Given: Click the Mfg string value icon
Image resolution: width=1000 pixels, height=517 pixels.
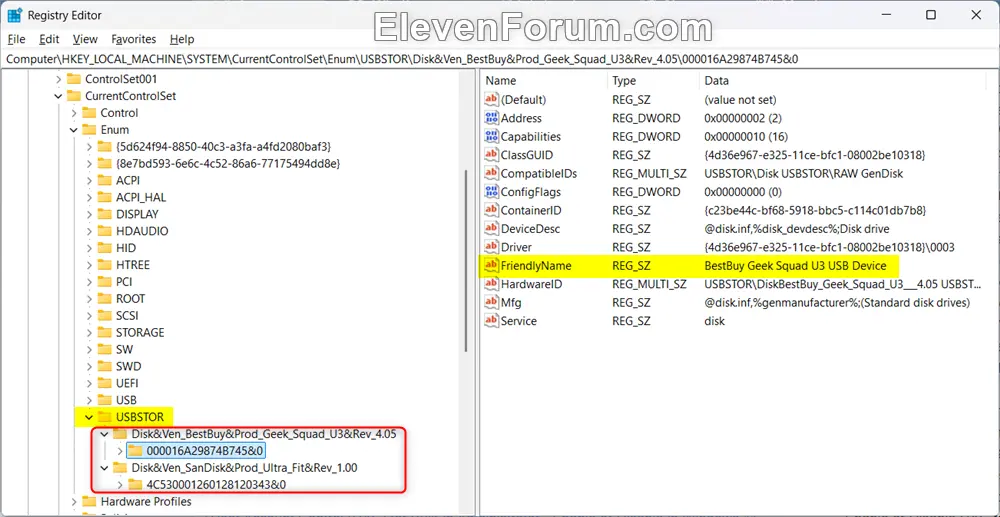Looking at the screenshot, I should (x=492, y=303).
